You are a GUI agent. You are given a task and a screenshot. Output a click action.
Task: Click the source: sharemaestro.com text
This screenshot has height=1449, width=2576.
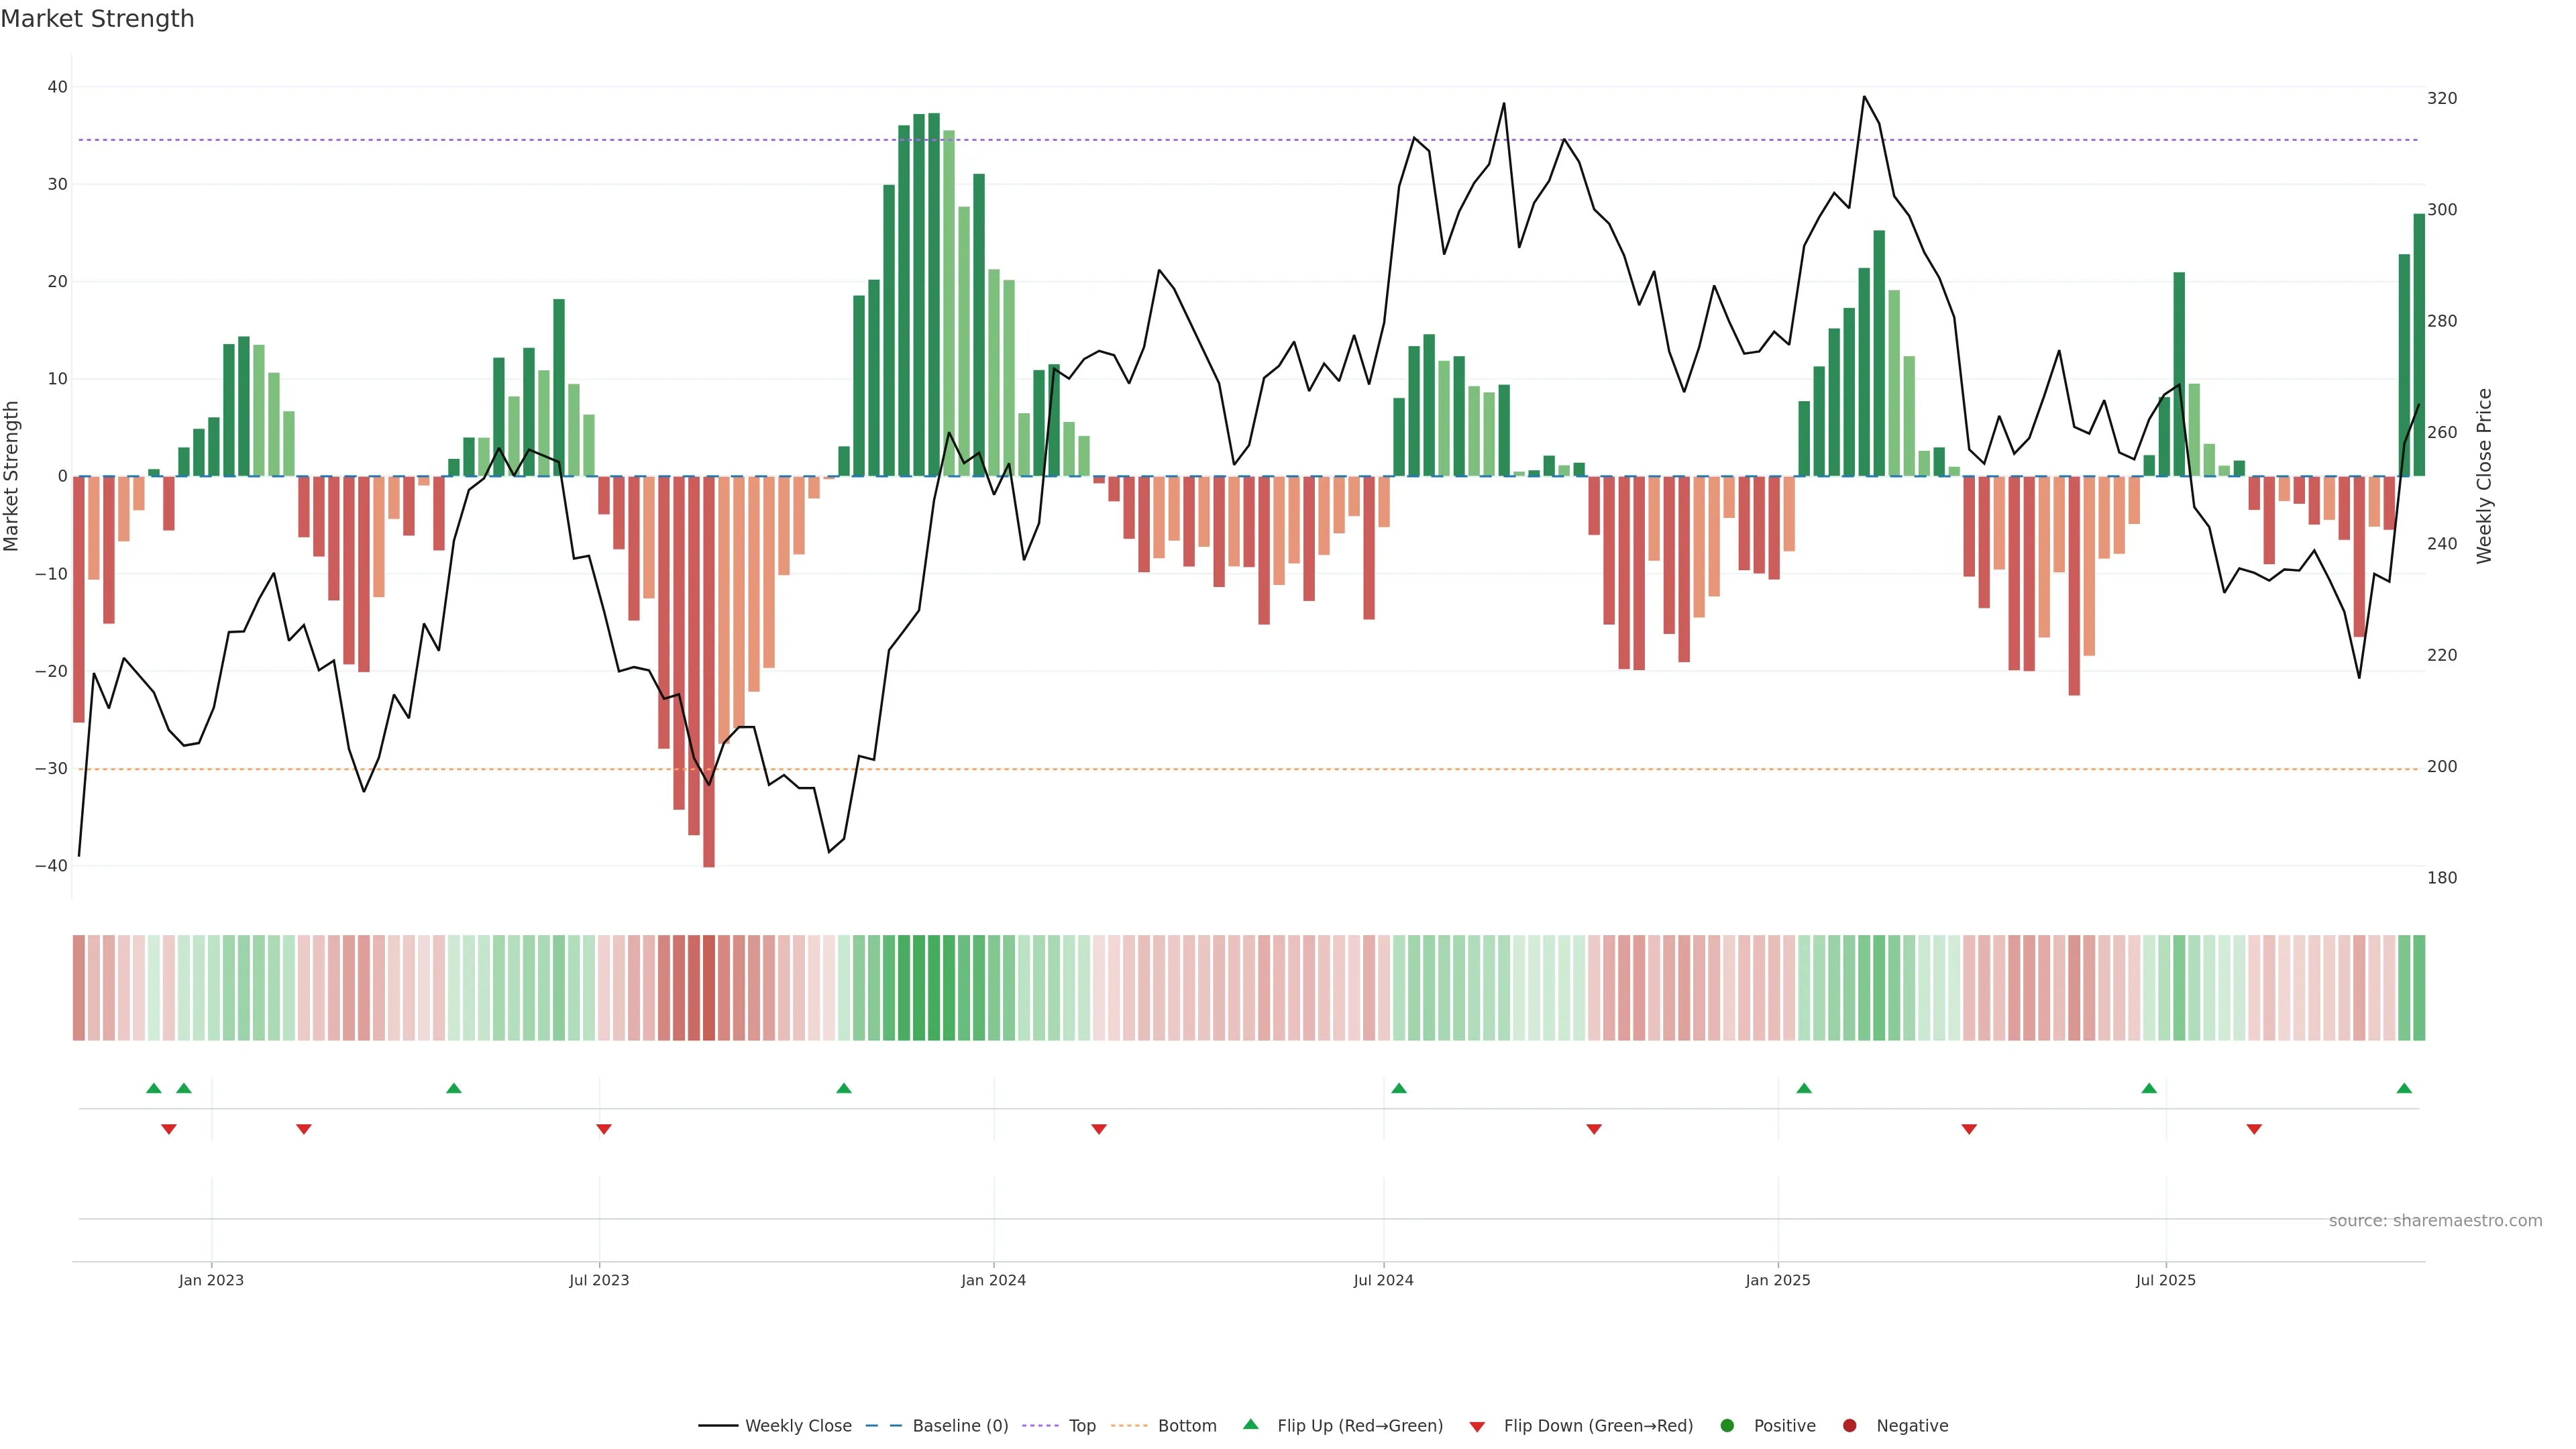click(2435, 1220)
